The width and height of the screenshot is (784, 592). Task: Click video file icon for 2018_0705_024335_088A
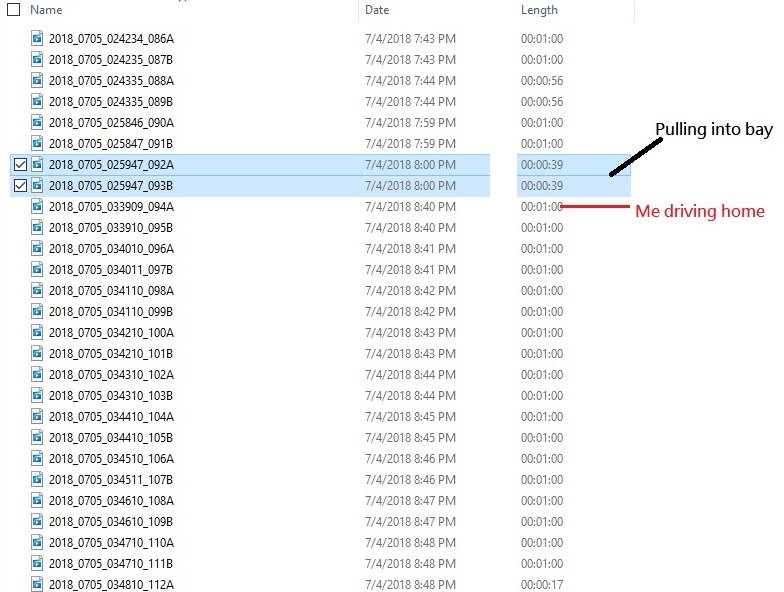point(38,81)
